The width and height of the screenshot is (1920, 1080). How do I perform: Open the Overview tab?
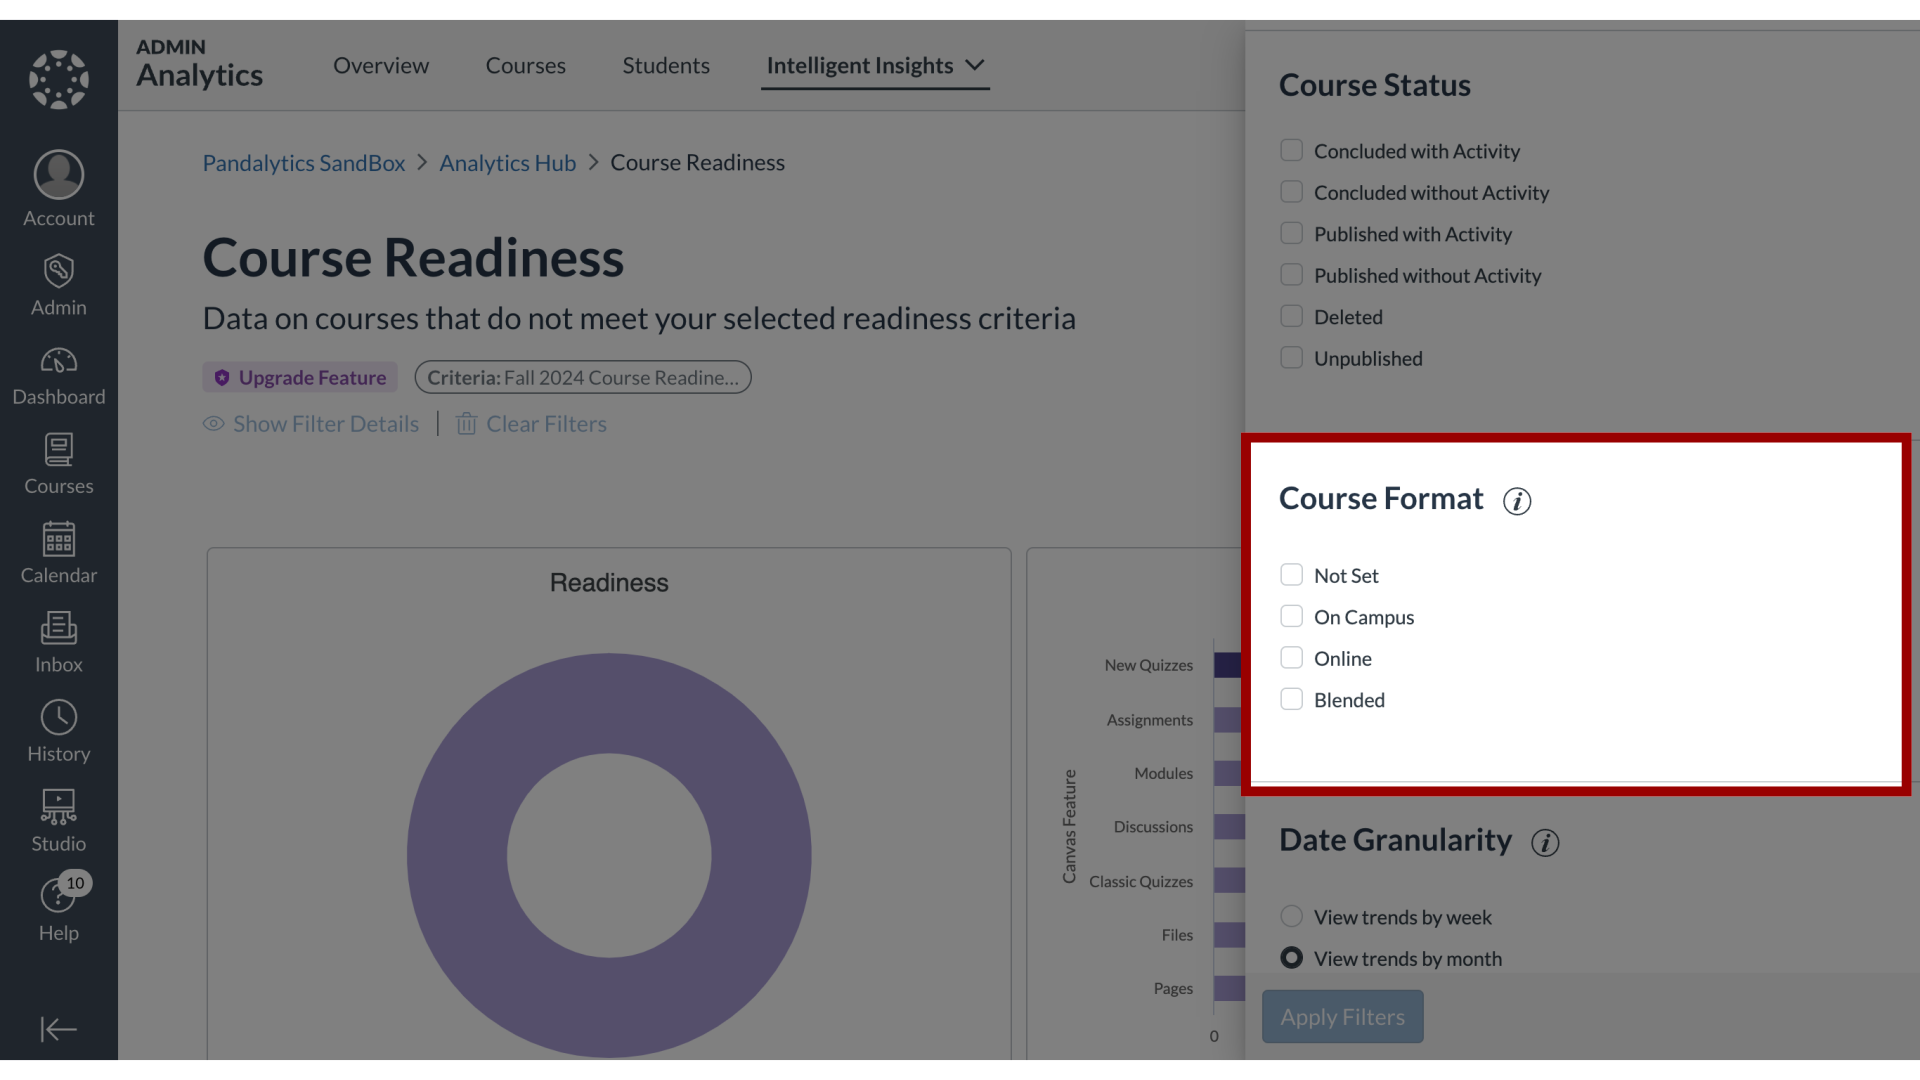[381, 65]
